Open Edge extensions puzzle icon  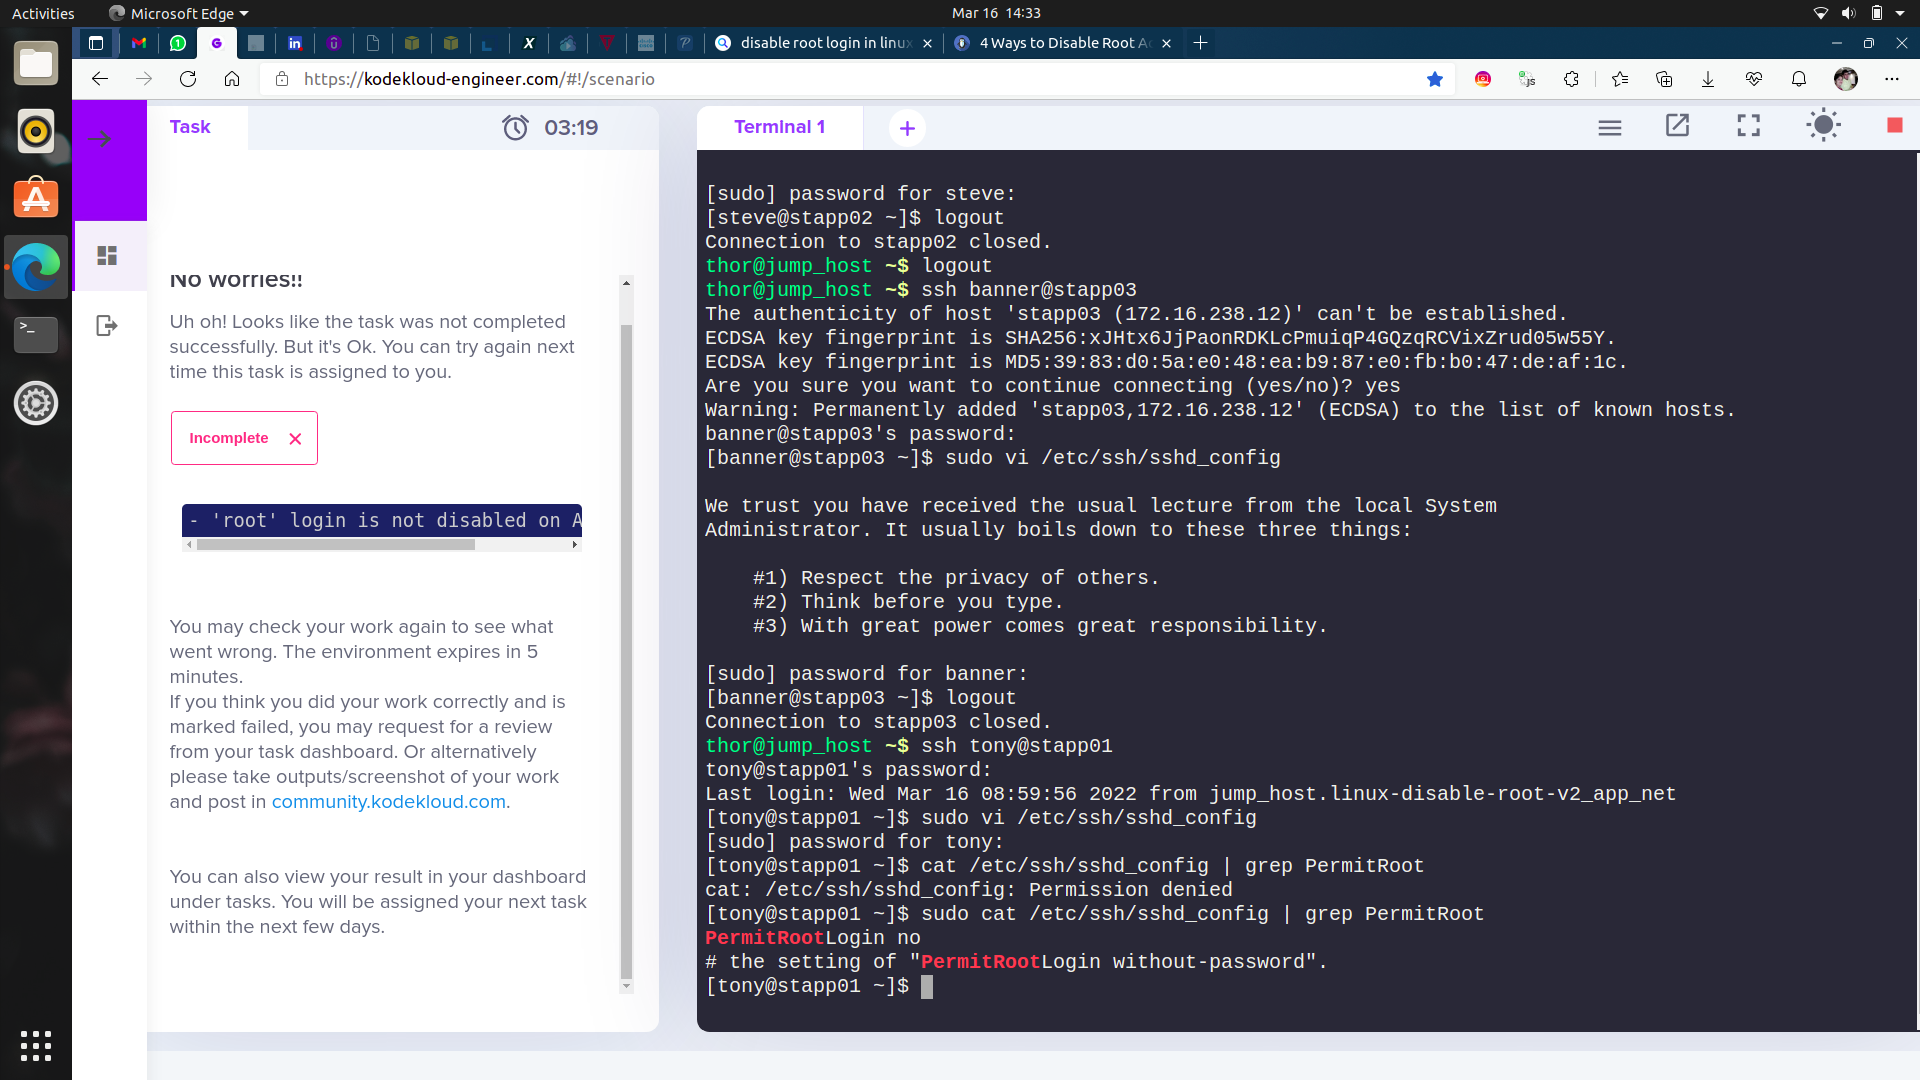click(1571, 79)
